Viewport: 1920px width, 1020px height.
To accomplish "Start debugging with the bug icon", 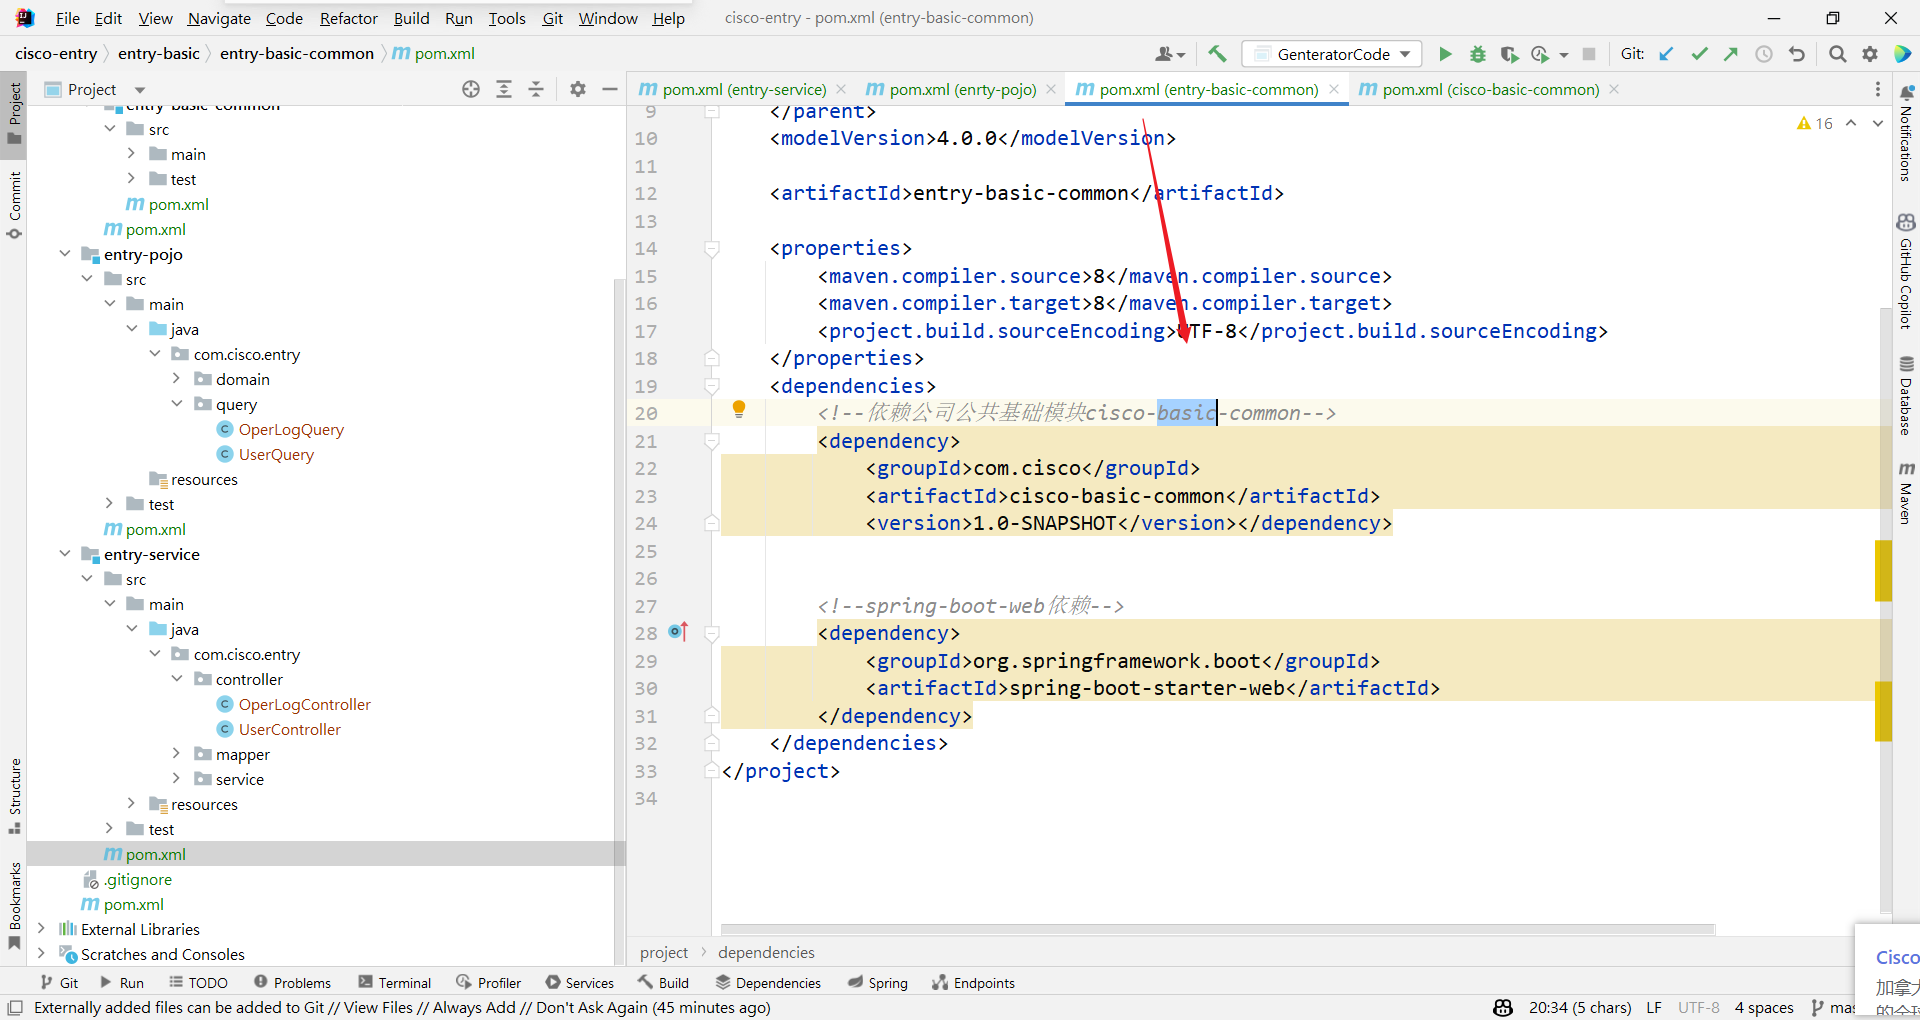I will (1477, 54).
